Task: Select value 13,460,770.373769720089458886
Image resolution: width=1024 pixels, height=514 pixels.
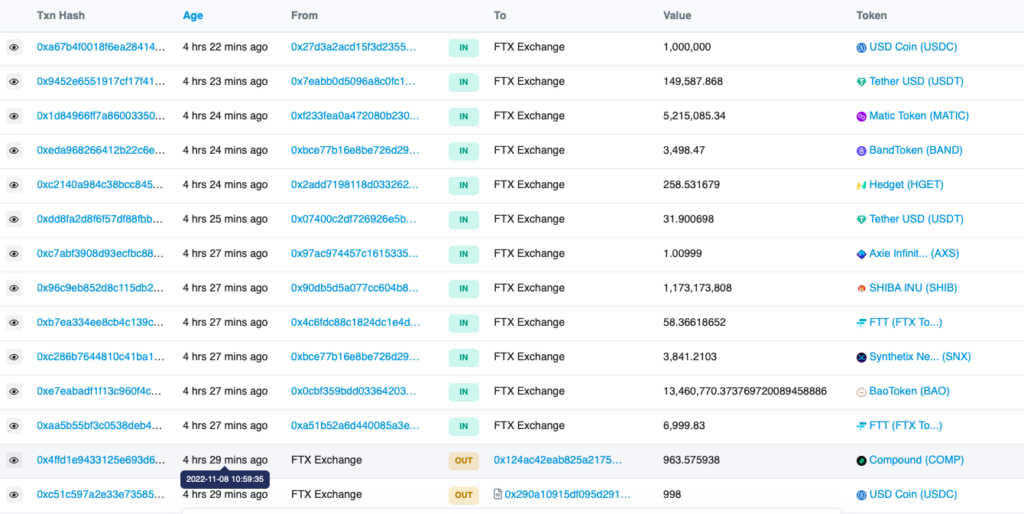Action: 745,391
